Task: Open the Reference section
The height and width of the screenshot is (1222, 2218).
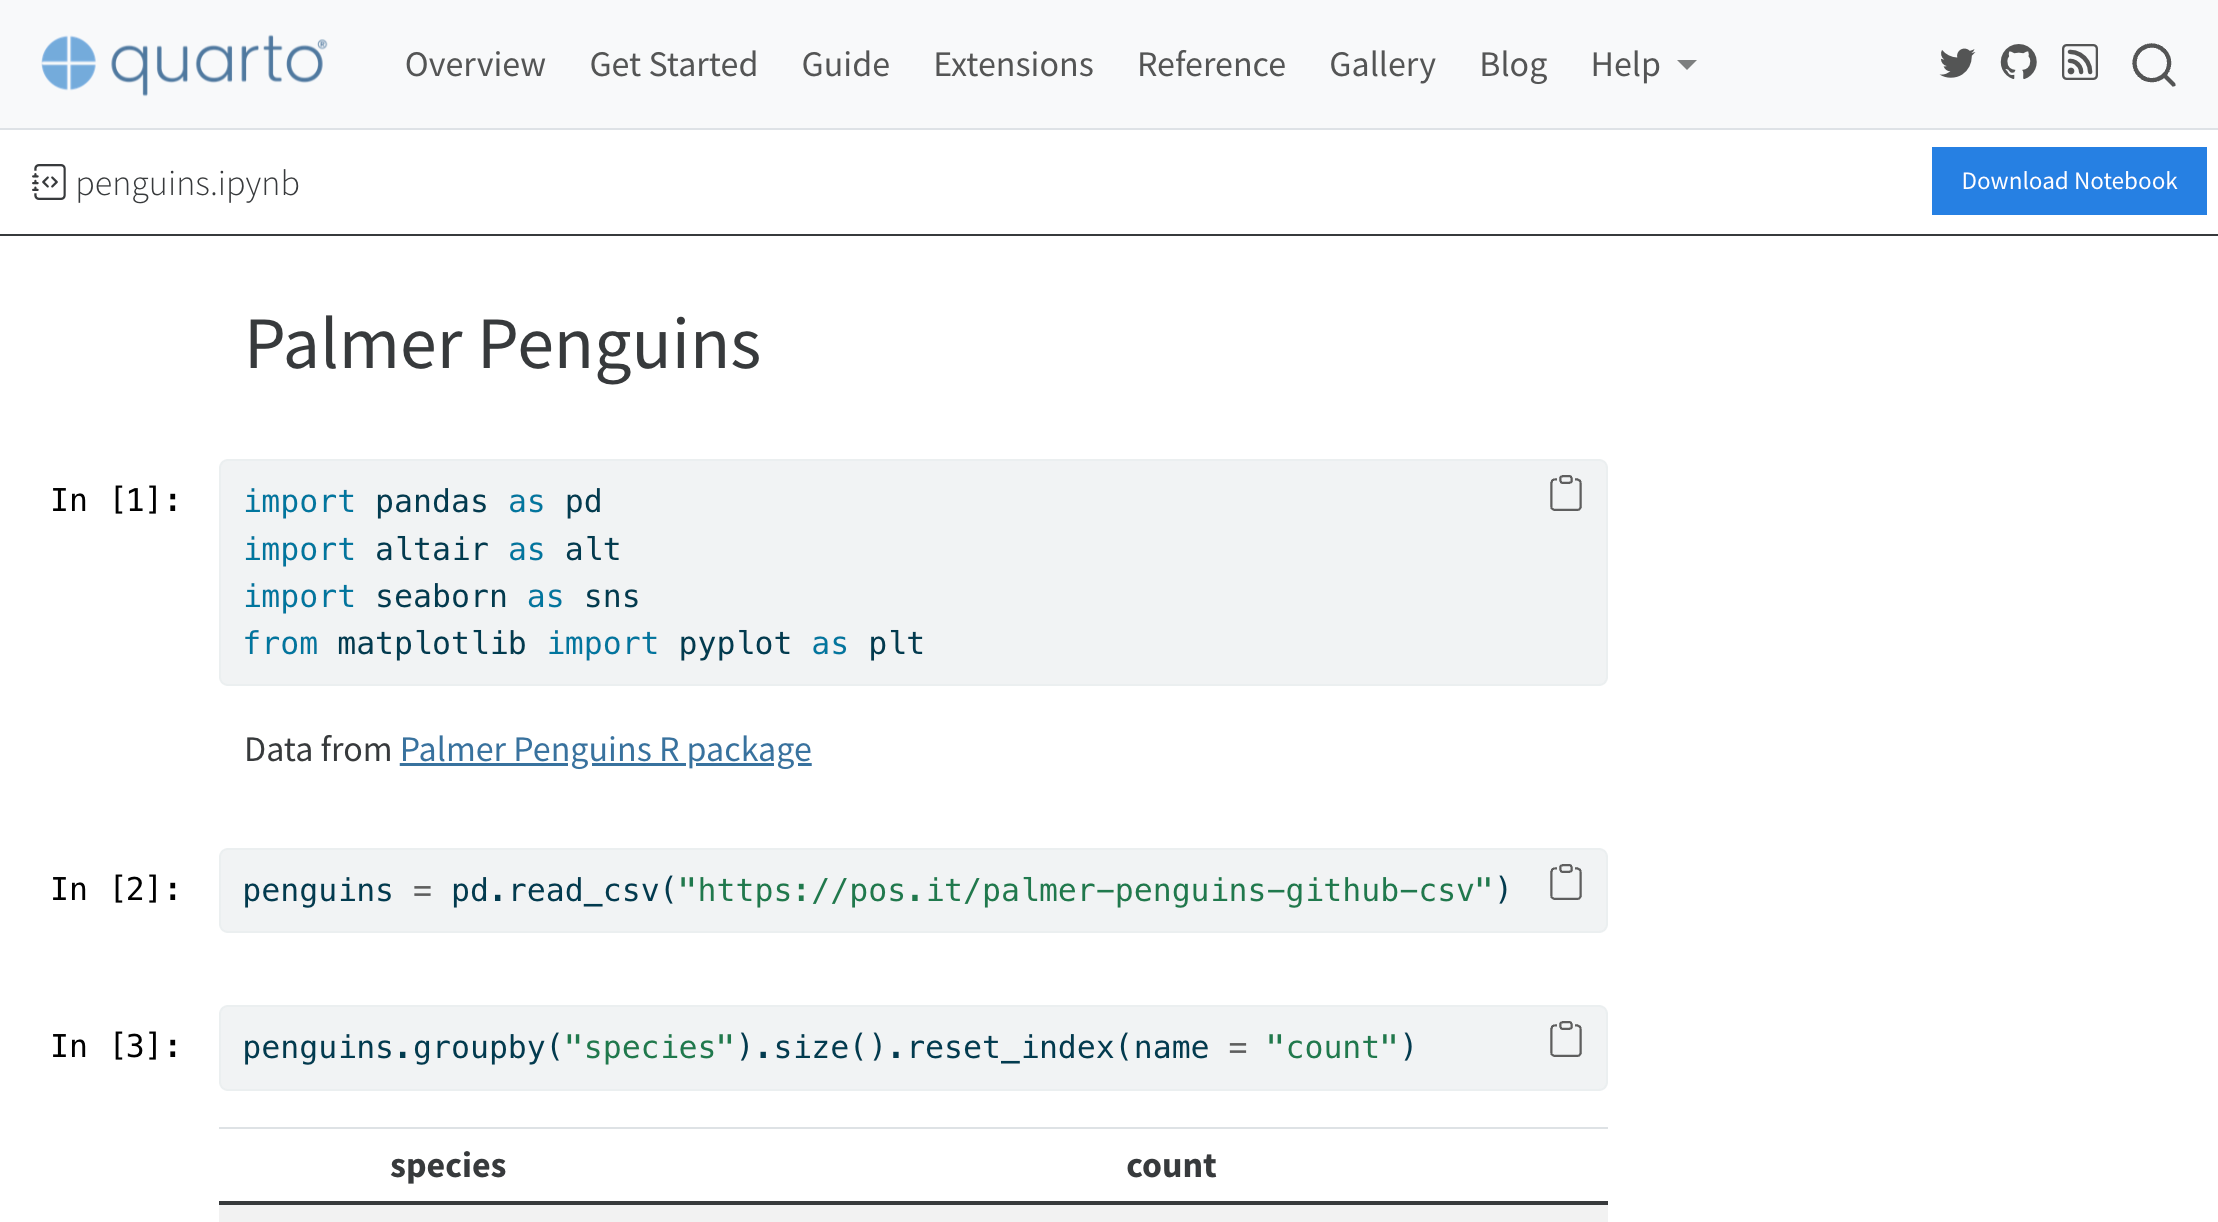Action: 1211,64
